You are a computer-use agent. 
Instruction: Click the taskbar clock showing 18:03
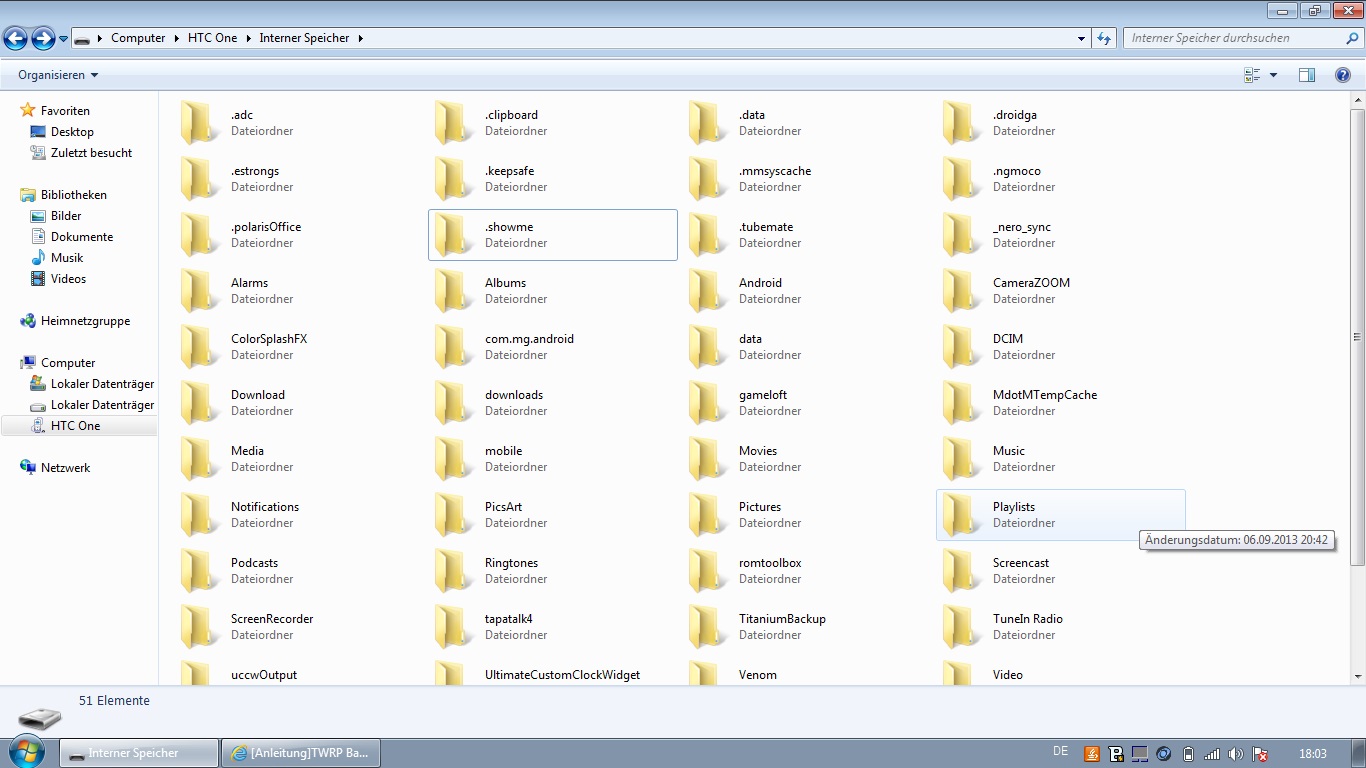[x=1313, y=754]
